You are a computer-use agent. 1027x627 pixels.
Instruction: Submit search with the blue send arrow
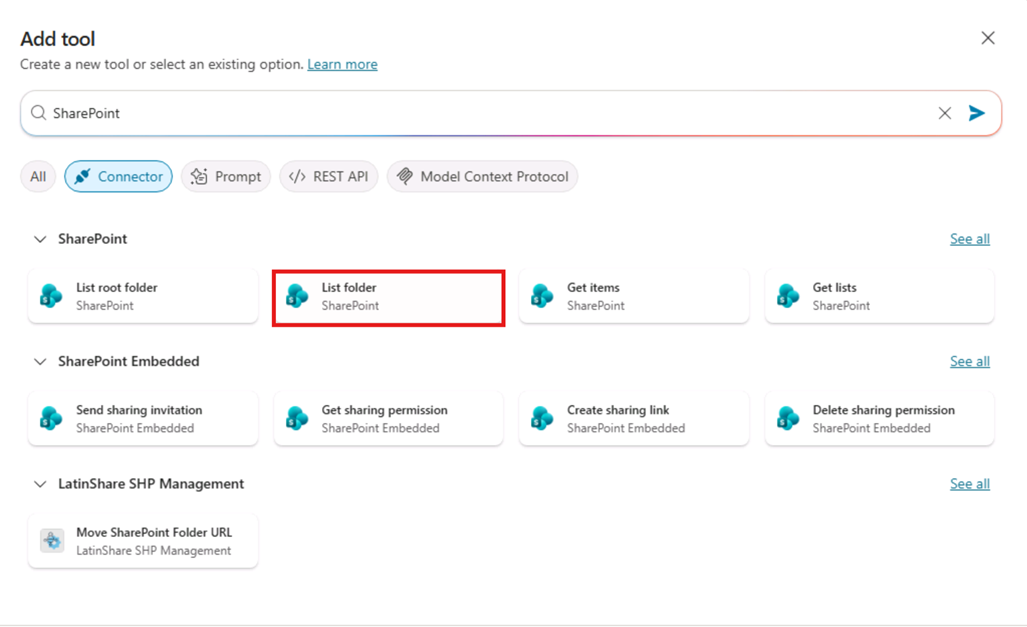(977, 113)
